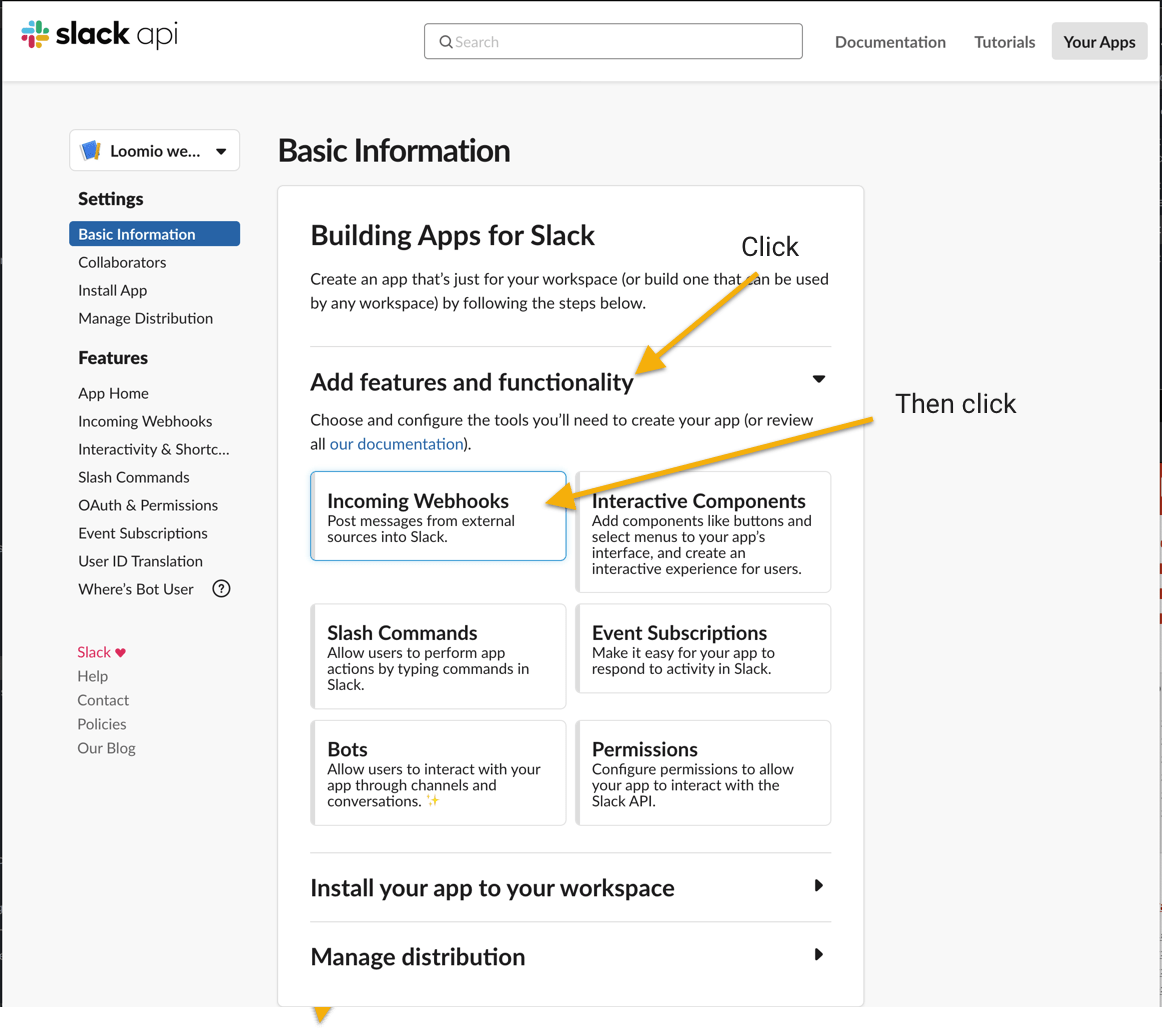The width and height of the screenshot is (1162, 1029).
Task: Select the Event Subscriptions feature card
Action: (703, 648)
